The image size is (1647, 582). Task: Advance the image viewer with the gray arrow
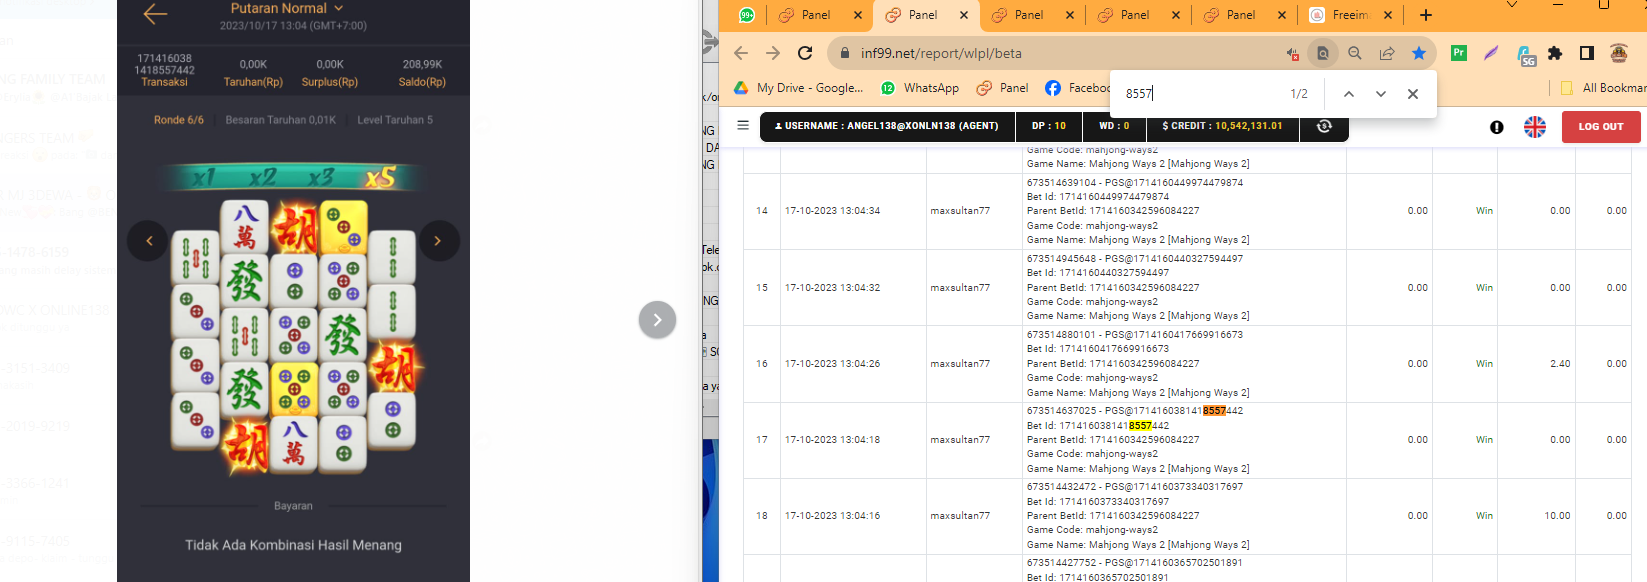[657, 320]
